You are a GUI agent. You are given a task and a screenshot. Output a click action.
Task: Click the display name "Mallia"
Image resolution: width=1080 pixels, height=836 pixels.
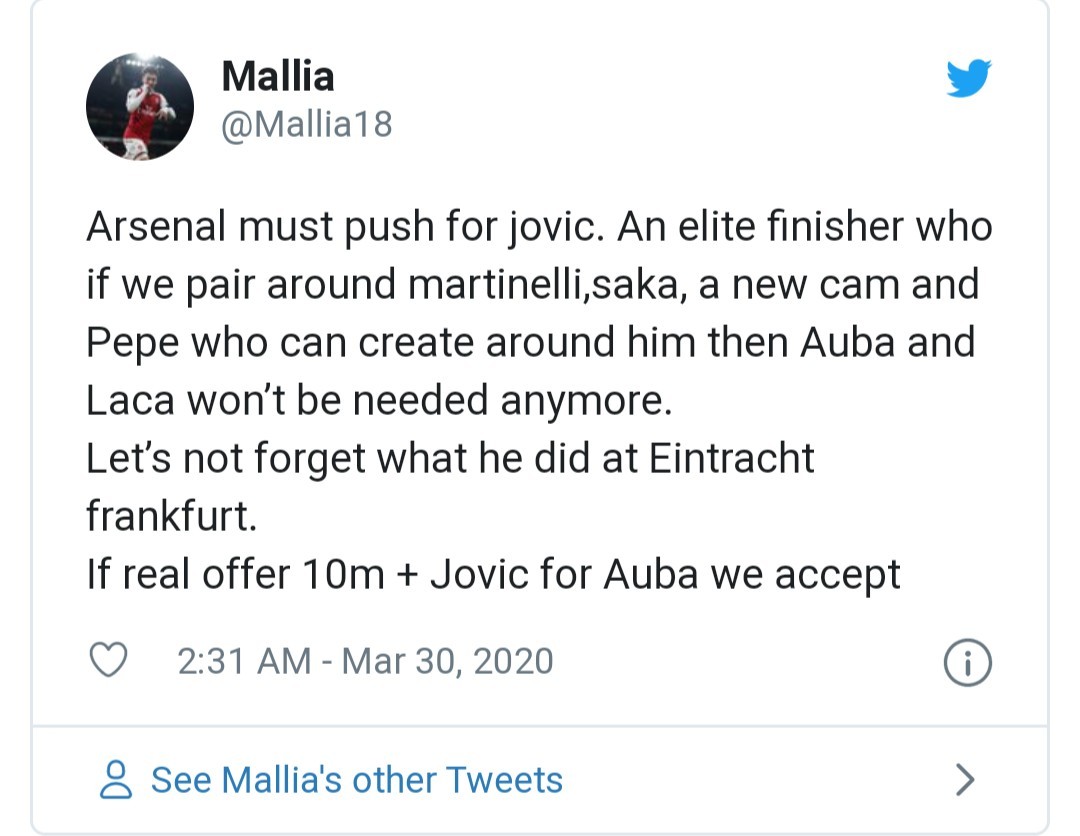click(280, 75)
